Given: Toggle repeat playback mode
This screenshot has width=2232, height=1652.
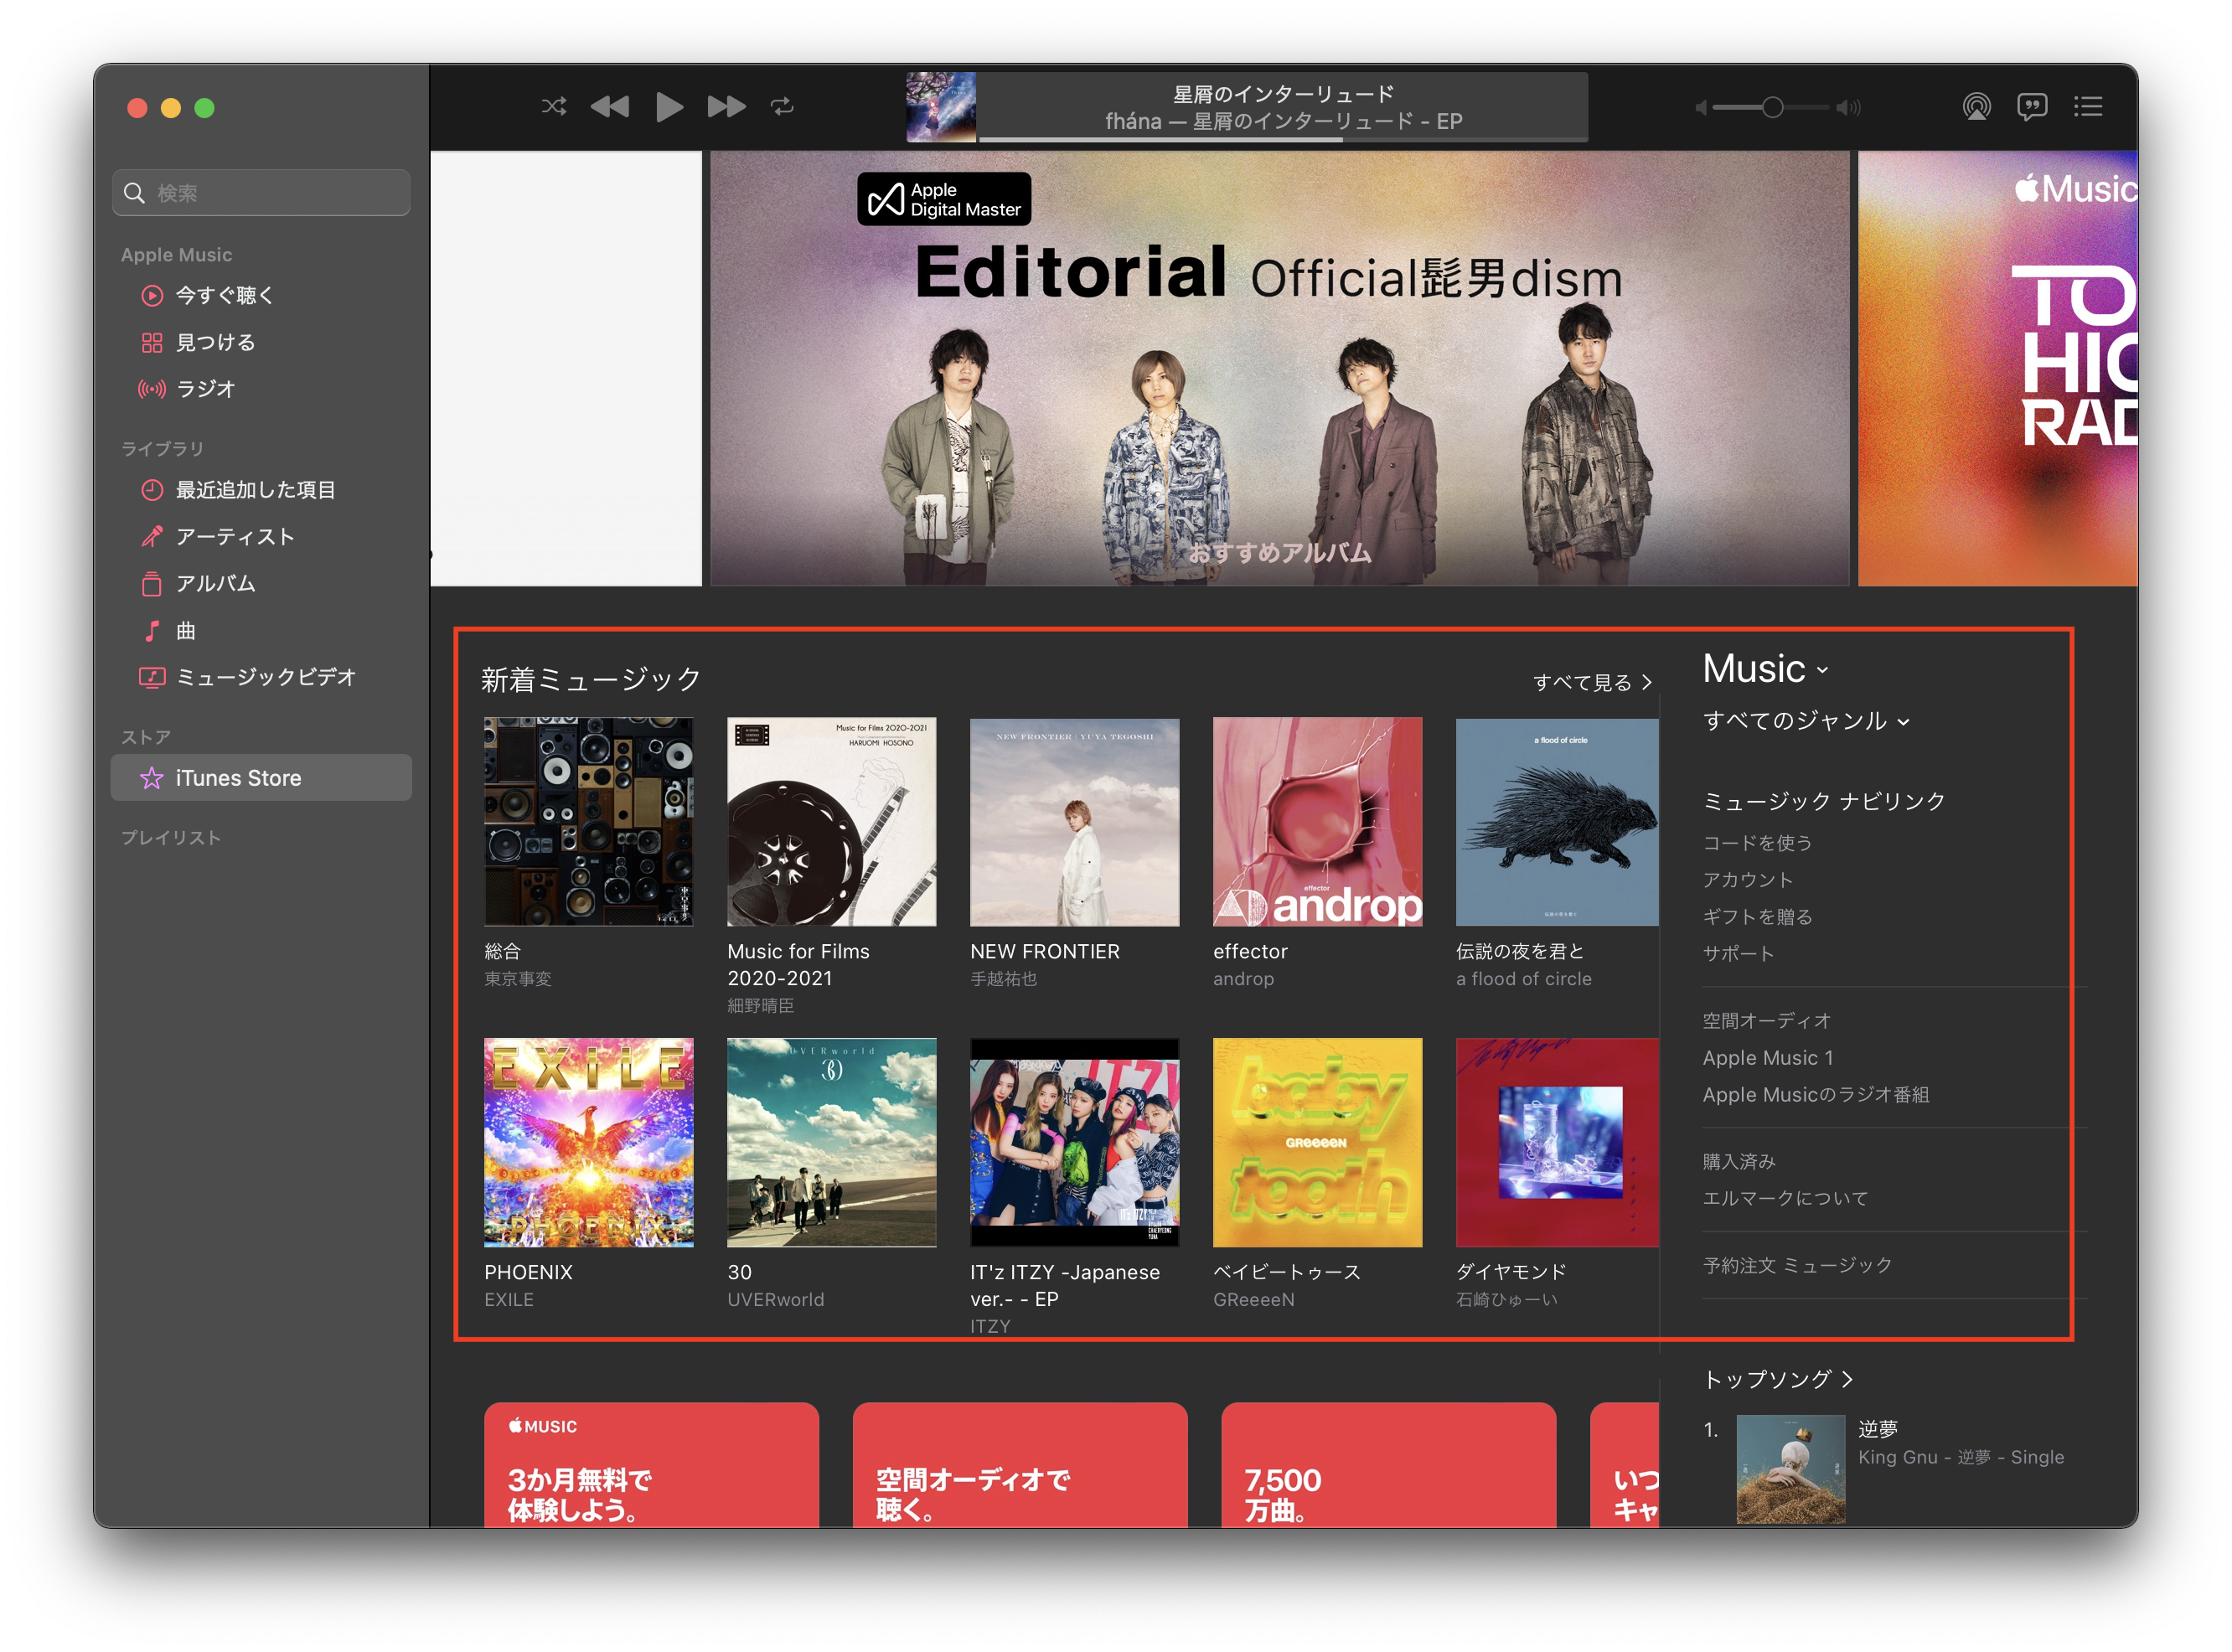Looking at the screenshot, I should click(x=782, y=106).
